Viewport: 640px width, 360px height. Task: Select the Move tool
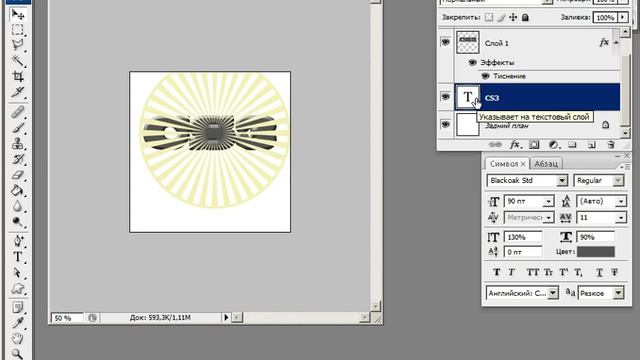point(18,14)
